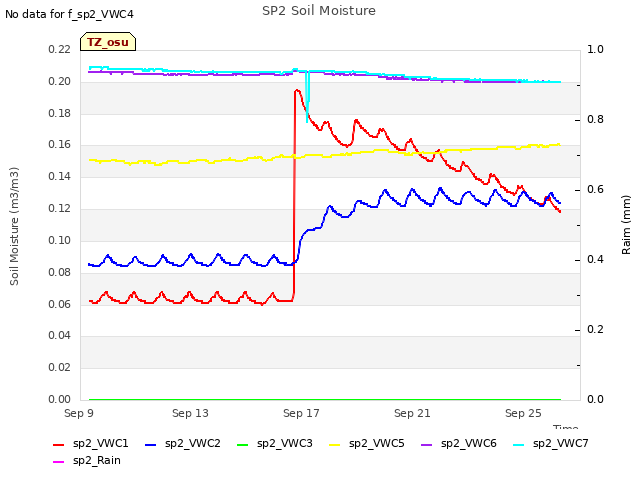The height and width of the screenshot is (480, 640).
Task: Click the 0.8 right axis value
Action: (x=595, y=120)
